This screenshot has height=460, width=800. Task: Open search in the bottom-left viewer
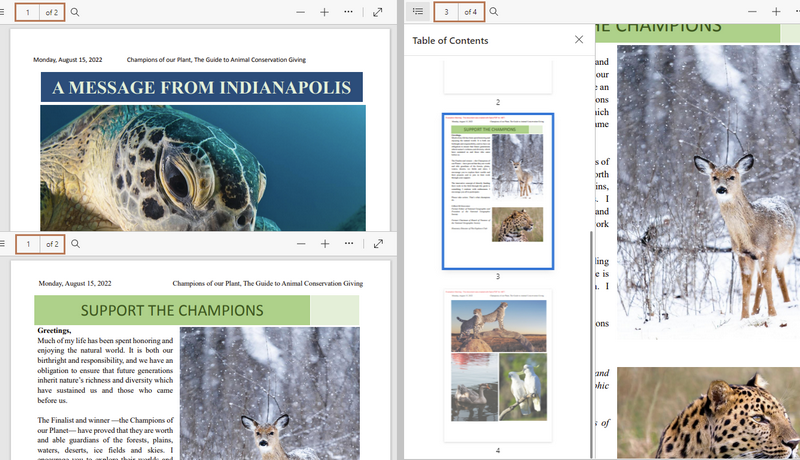coord(75,244)
